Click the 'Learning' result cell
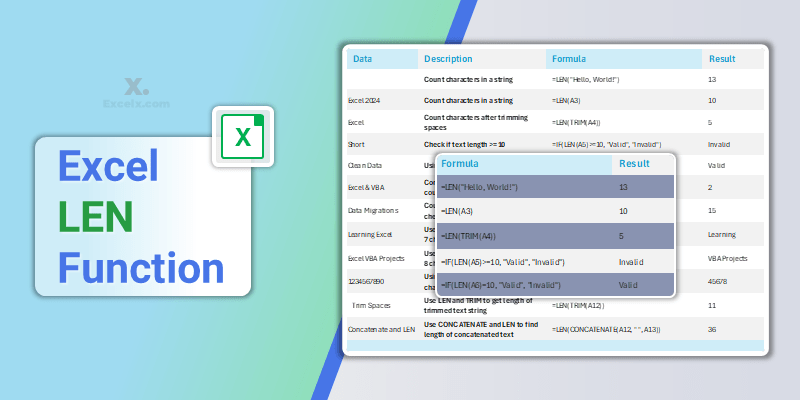This screenshot has width=800, height=400. 722,235
